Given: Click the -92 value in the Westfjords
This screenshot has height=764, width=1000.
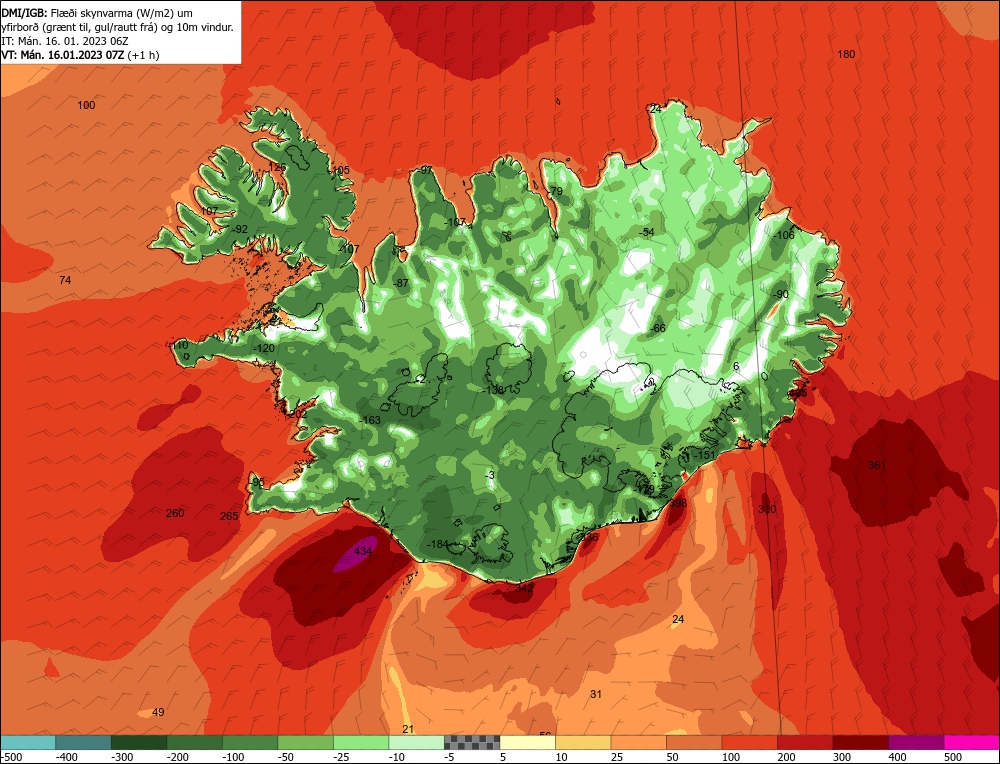Looking at the screenshot, I should pos(239,229).
